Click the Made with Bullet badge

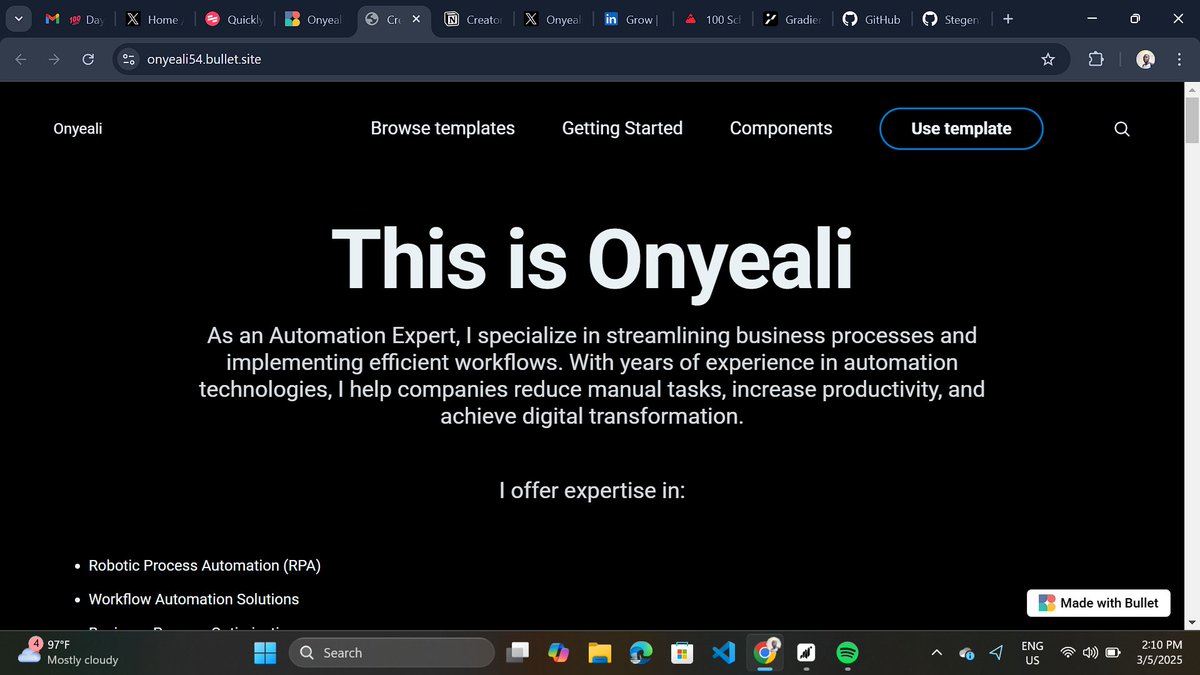coord(1099,603)
